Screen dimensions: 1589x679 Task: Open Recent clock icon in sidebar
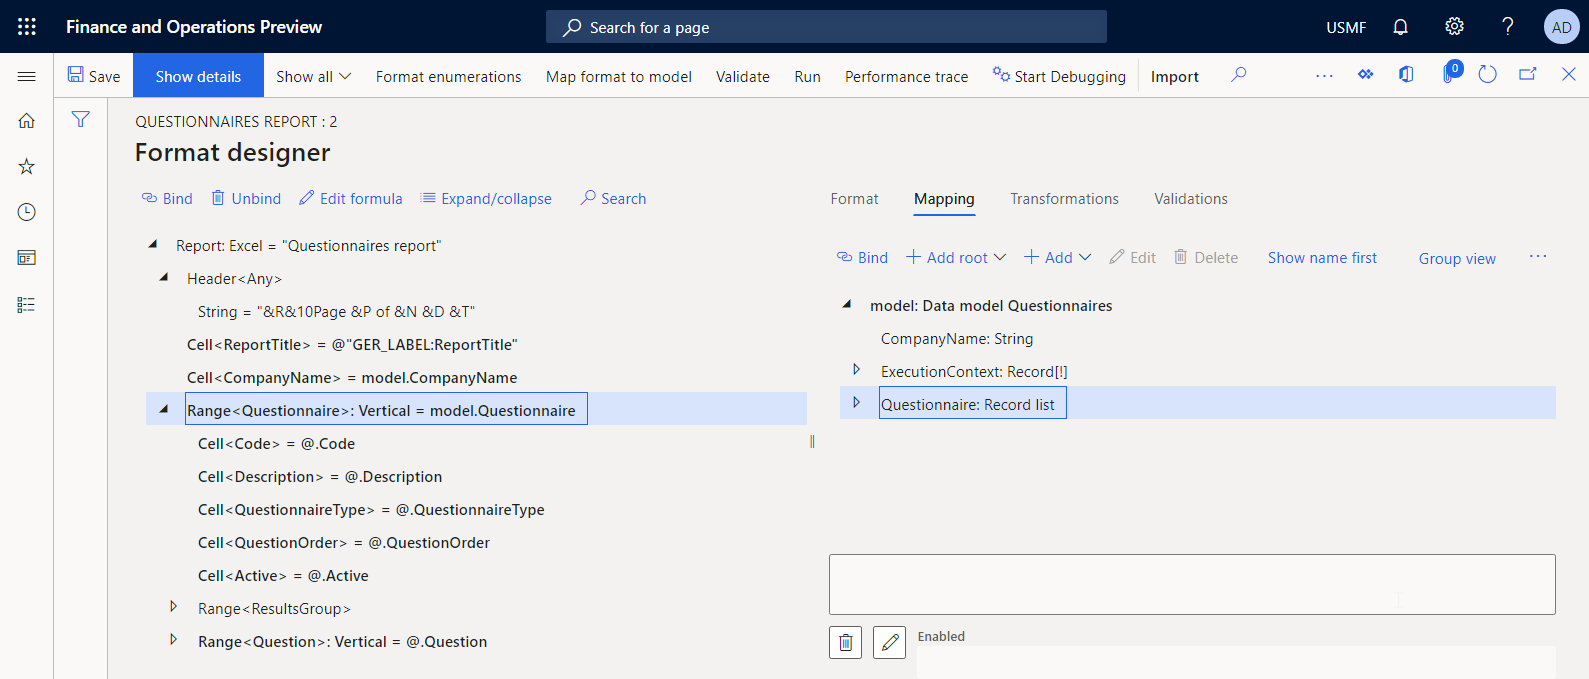(27, 212)
